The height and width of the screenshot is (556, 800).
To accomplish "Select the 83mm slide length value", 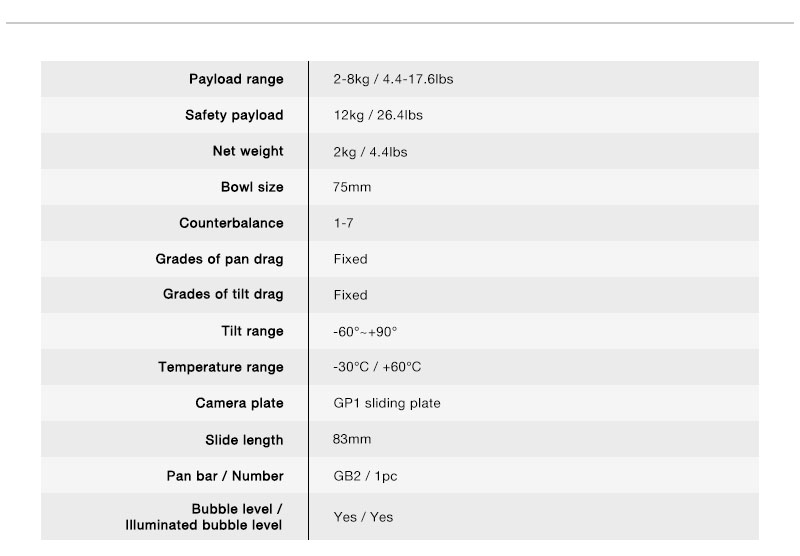I will 352,439.
